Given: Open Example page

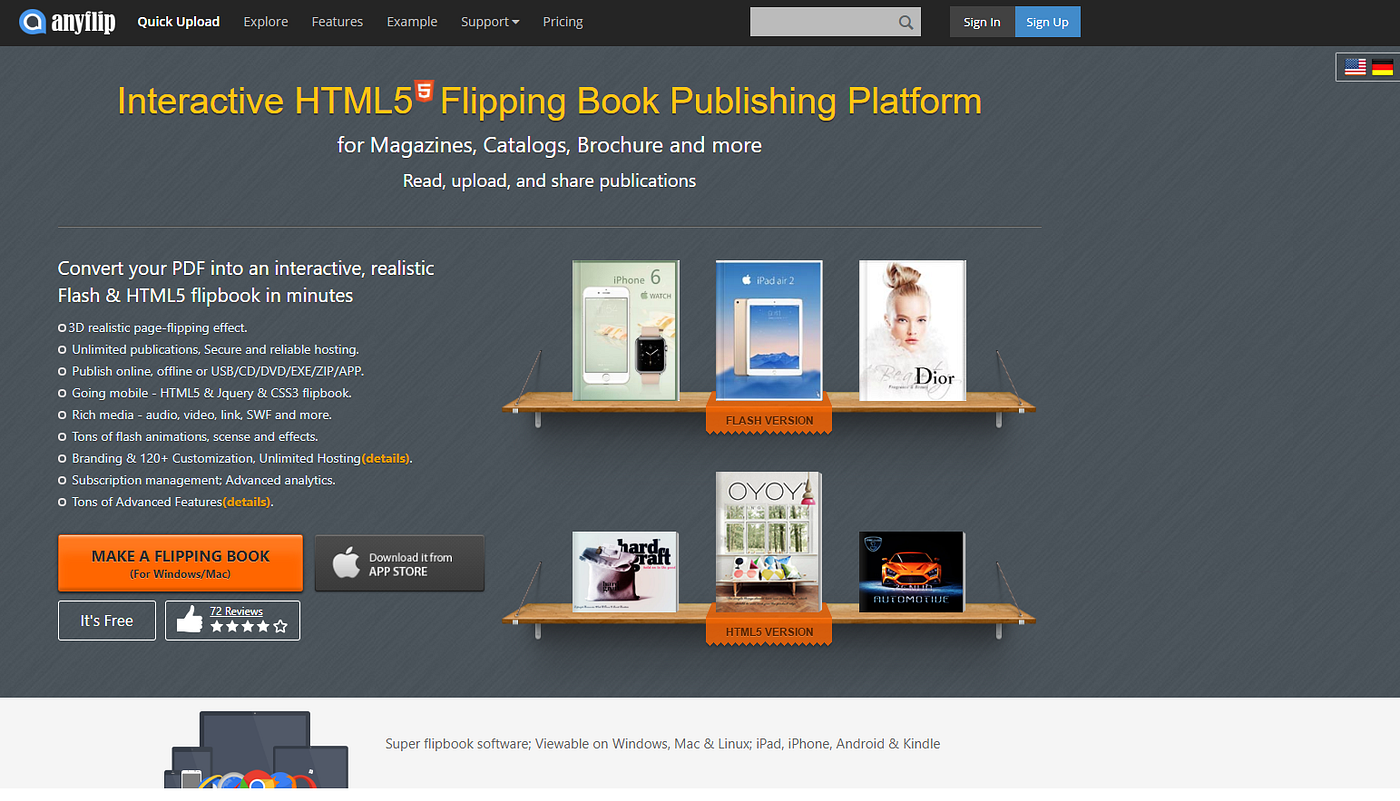Looking at the screenshot, I should 412,22.
